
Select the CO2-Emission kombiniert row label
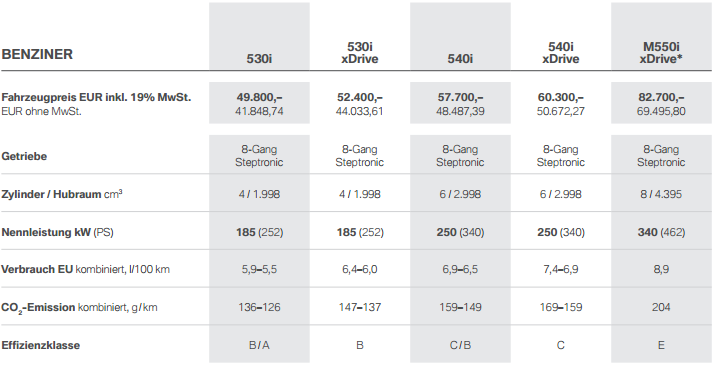point(80,308)
